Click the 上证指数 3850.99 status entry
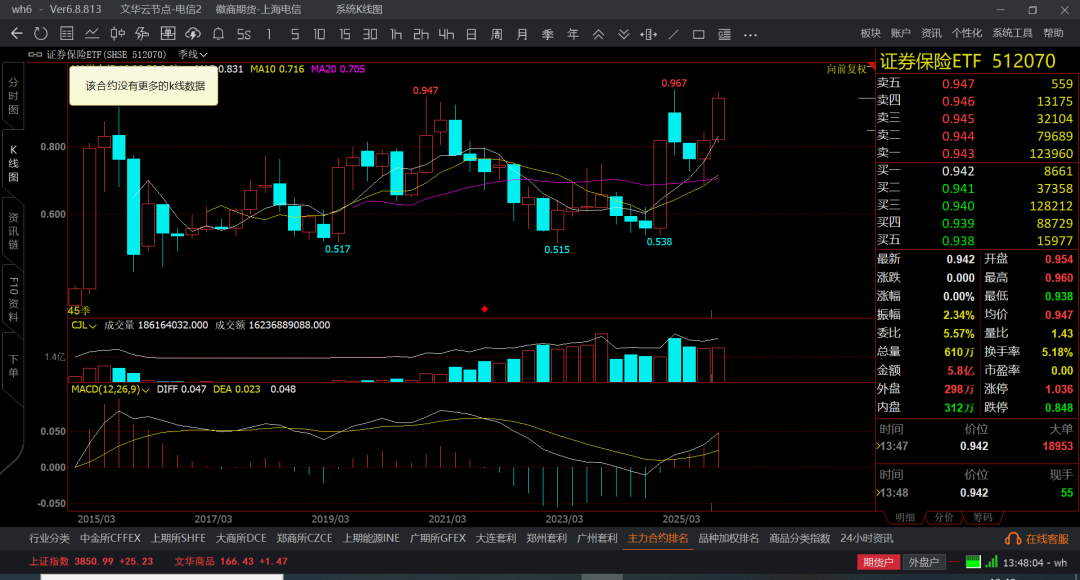The image size is (1080, 580). pos(91,561)
